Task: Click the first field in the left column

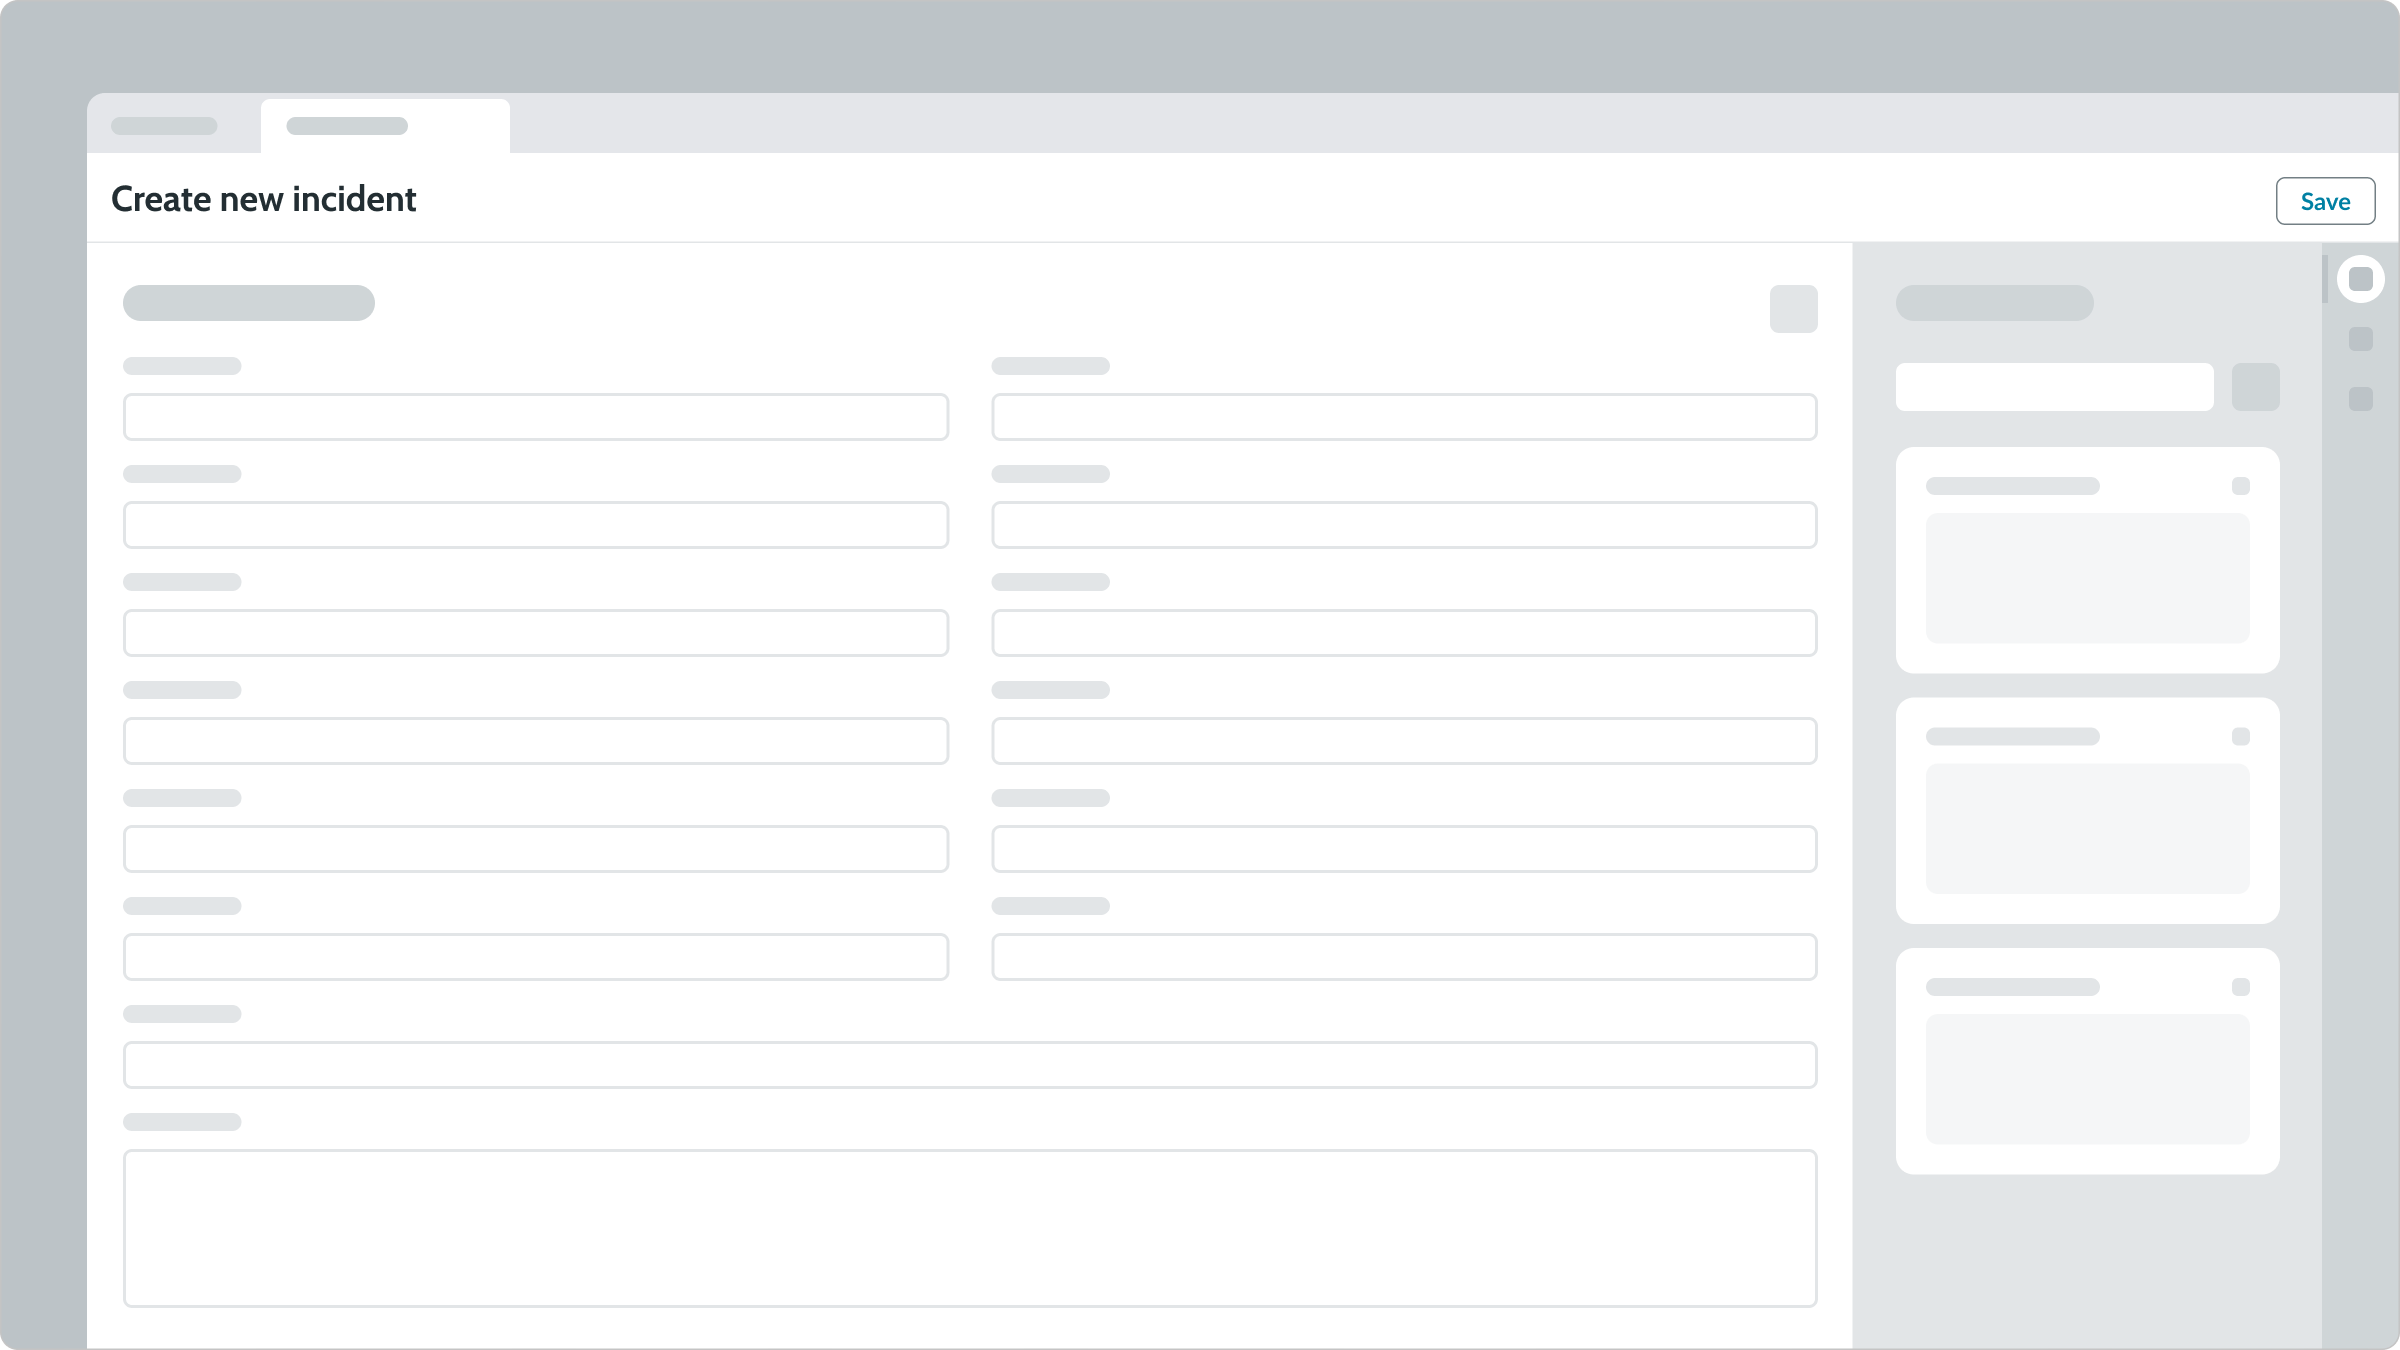Action: (536, 416)
